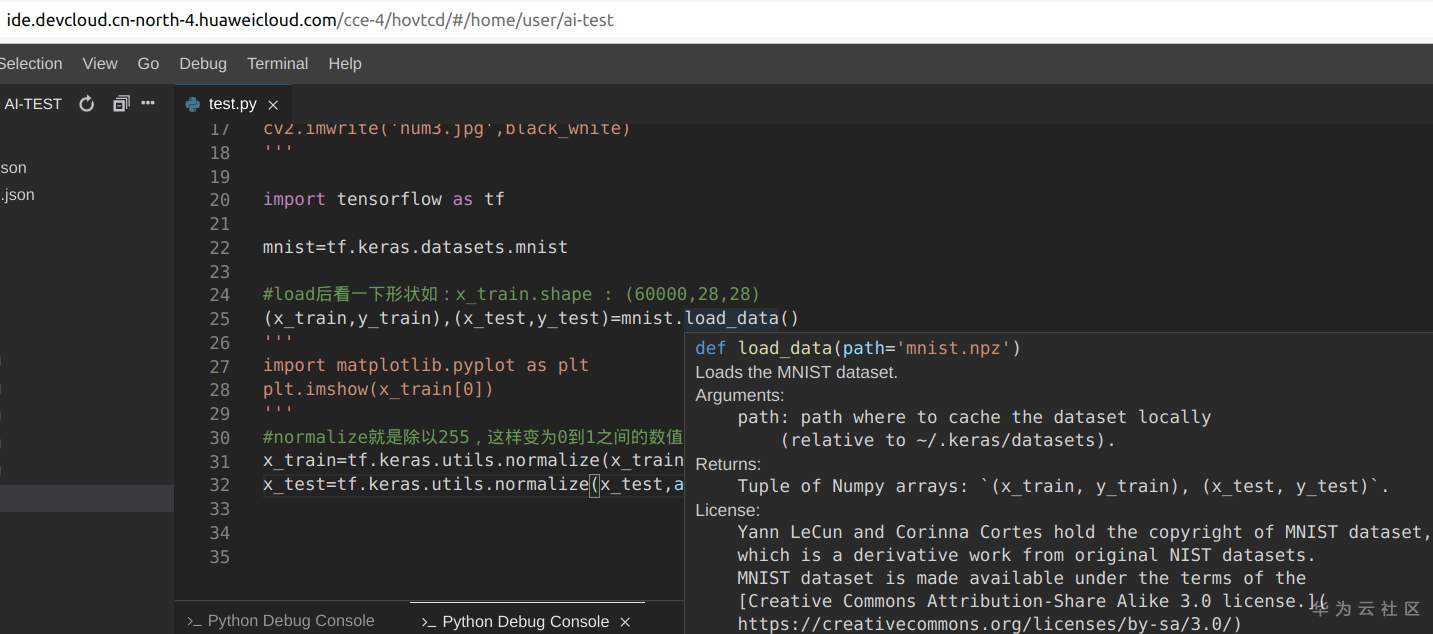Click load_data method call on line 25
This screenshot has height=634, width=1433.
731,319
